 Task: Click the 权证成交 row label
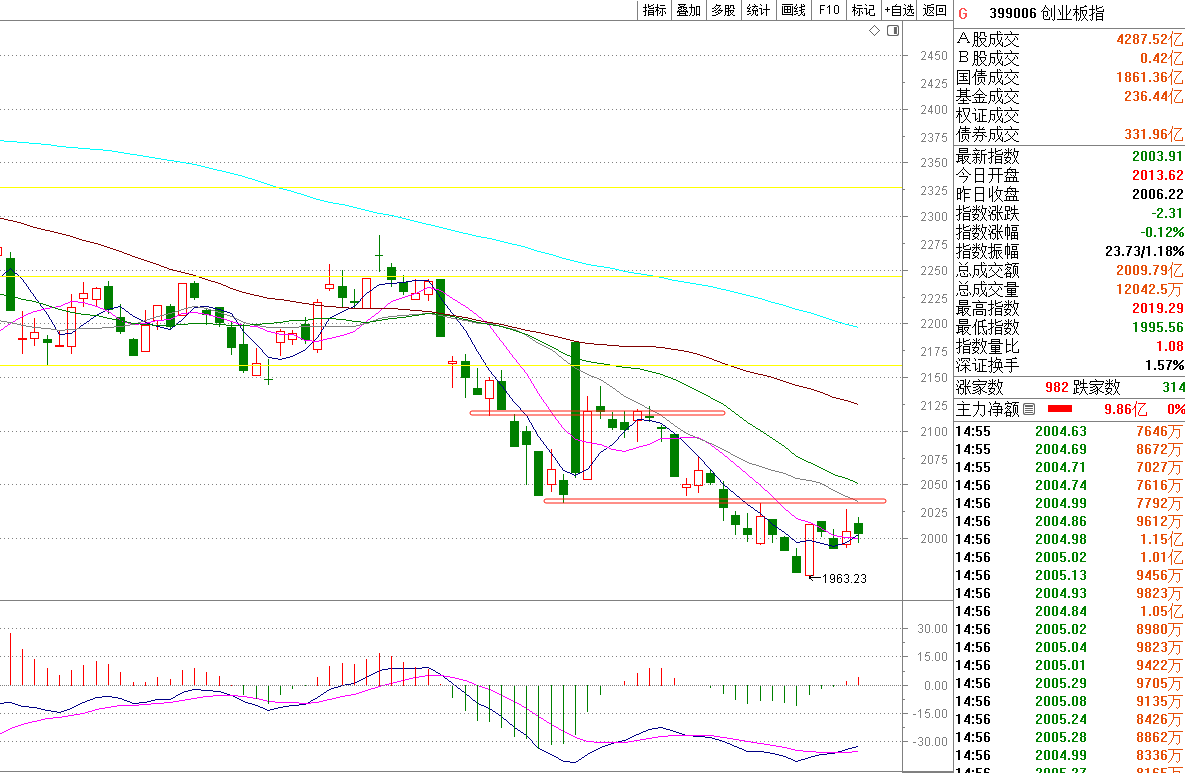point(988,116)
